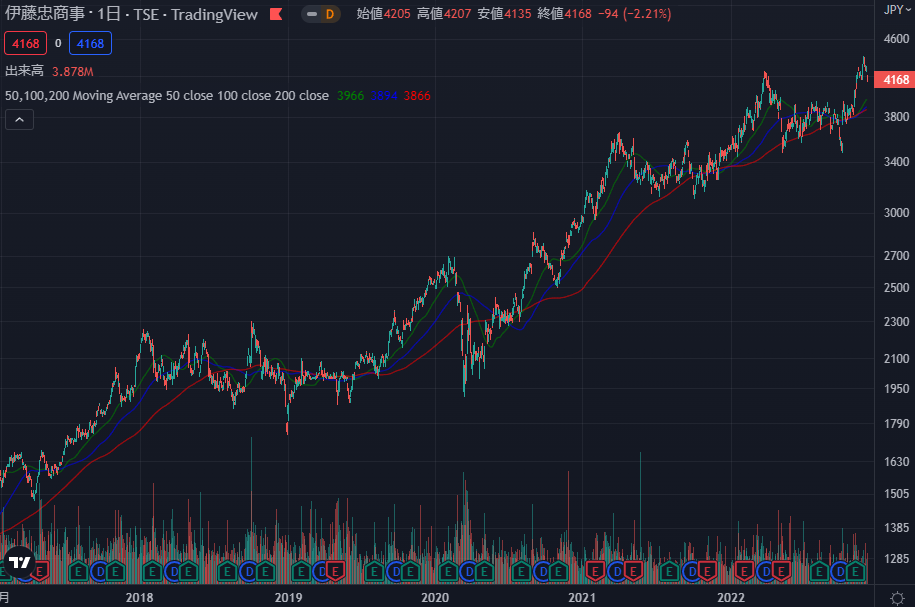
Task: Click the 2100 price scale label
Action: click(x=896, y=358)
